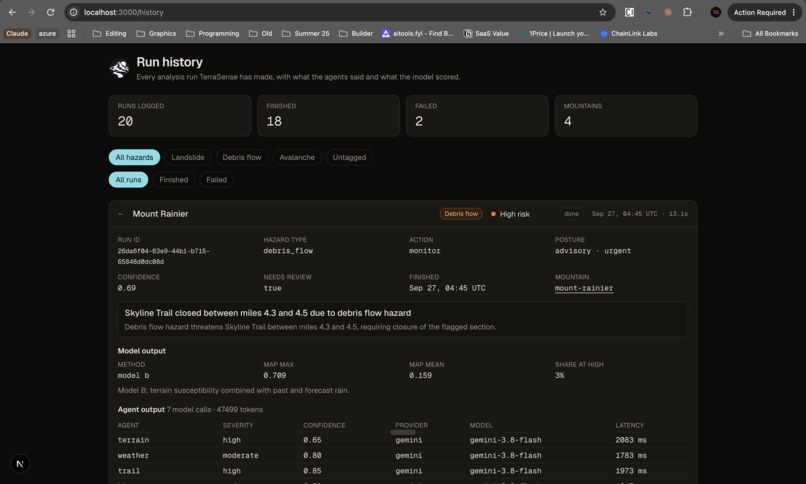The image size is (806, 484).
Task: Click the Mountains 4 stat card
Action: coord(626,116)
